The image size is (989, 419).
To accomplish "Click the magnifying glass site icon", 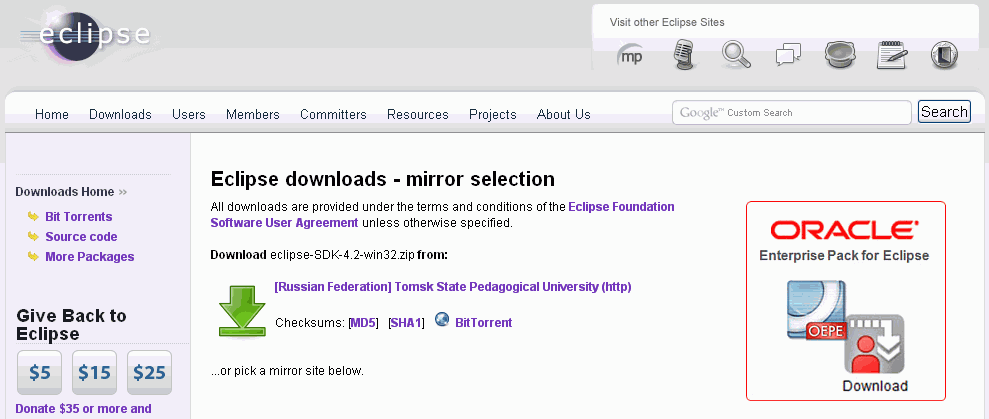I will (x=736, y=54).
